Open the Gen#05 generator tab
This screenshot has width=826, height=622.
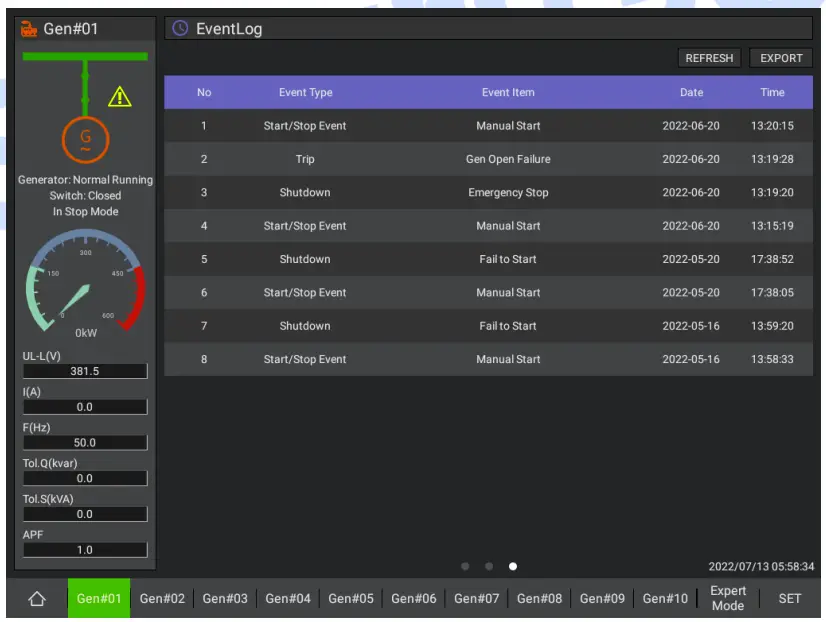click(x=351, y=598)
